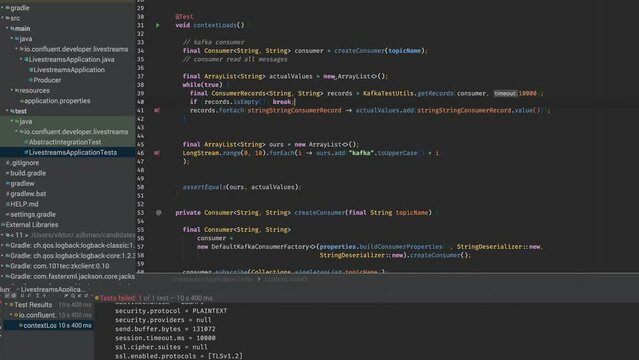
Task: Click the 'Tests failed: 1 of 1 test' summary
Action: (x=156, y=298)
